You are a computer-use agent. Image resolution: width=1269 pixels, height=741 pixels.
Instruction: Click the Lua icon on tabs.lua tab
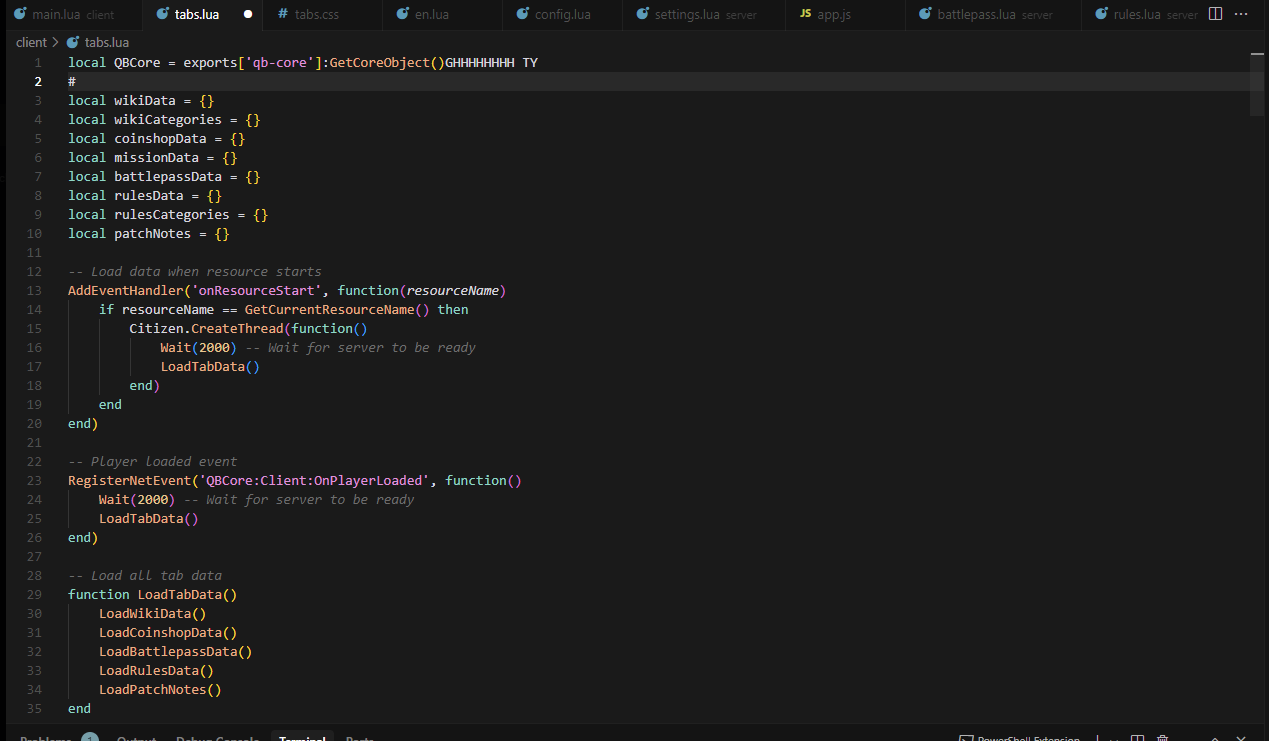[162, 14]
